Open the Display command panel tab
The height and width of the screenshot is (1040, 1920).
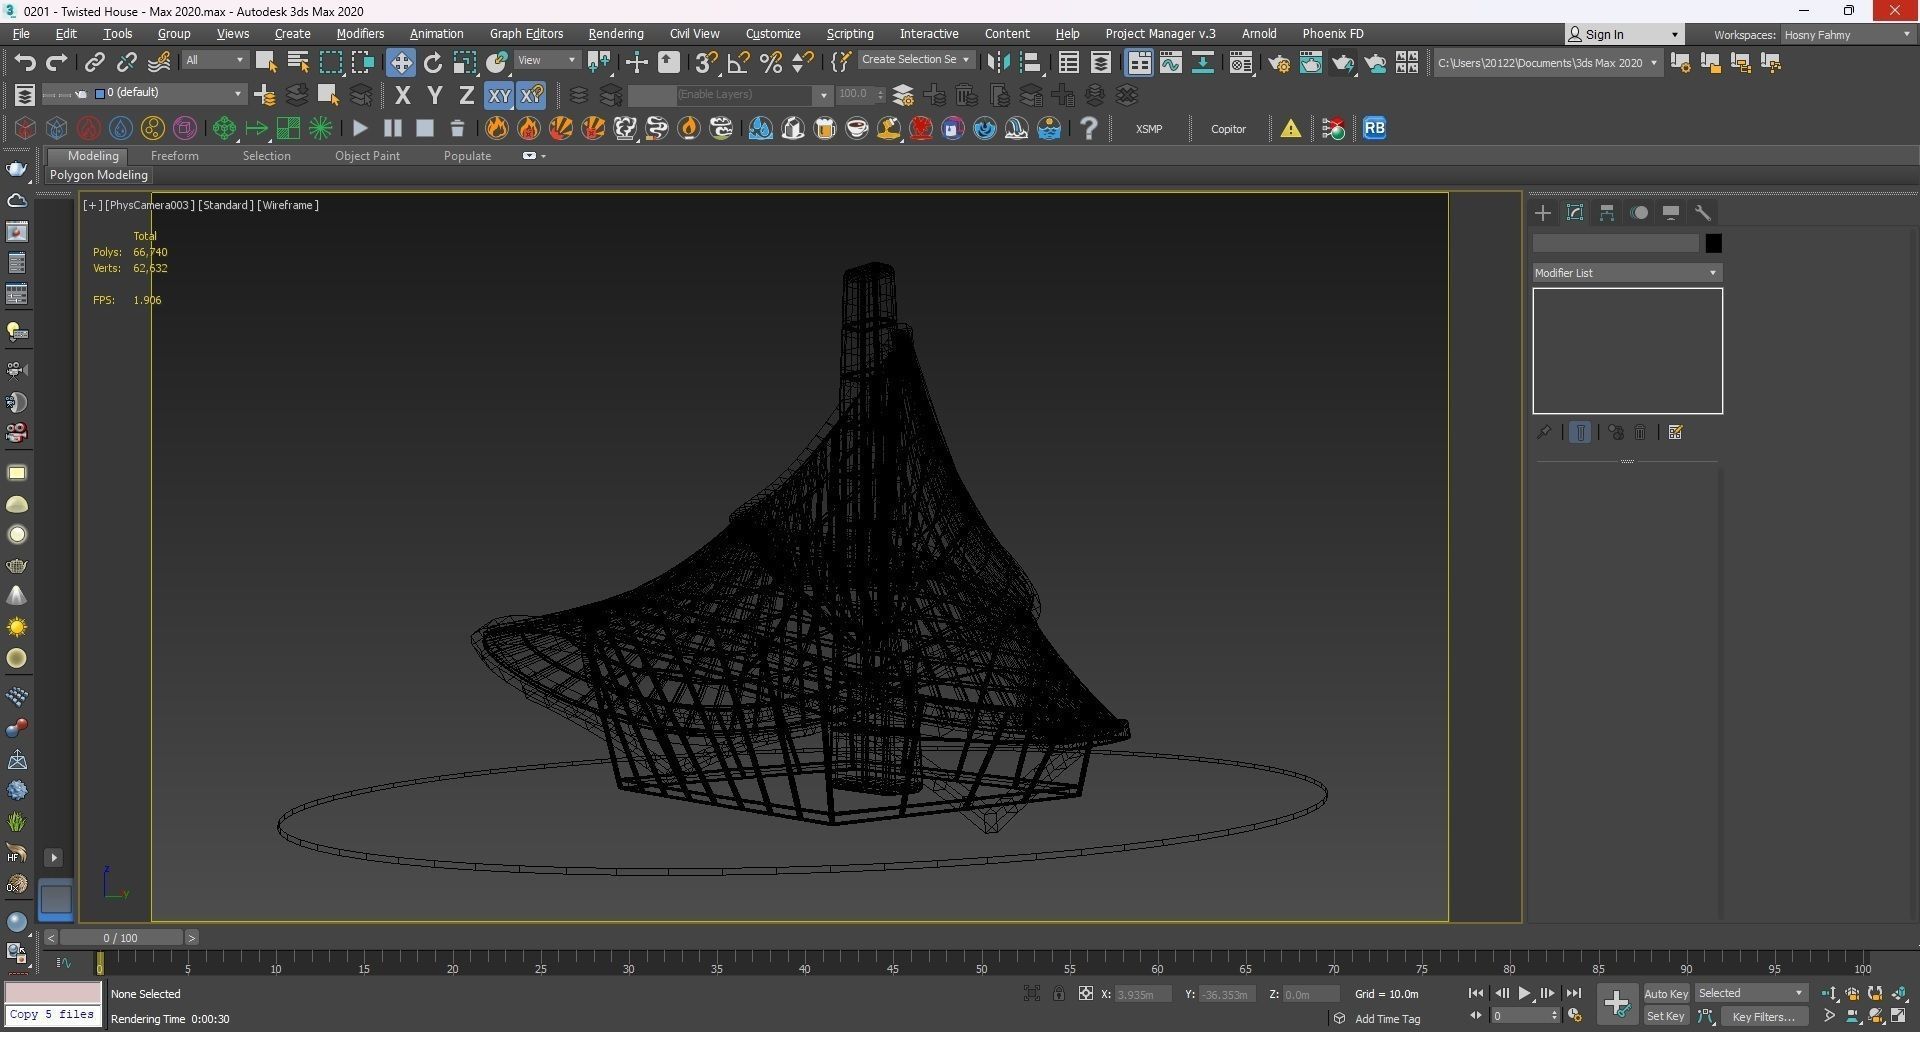click(1671, 213)
